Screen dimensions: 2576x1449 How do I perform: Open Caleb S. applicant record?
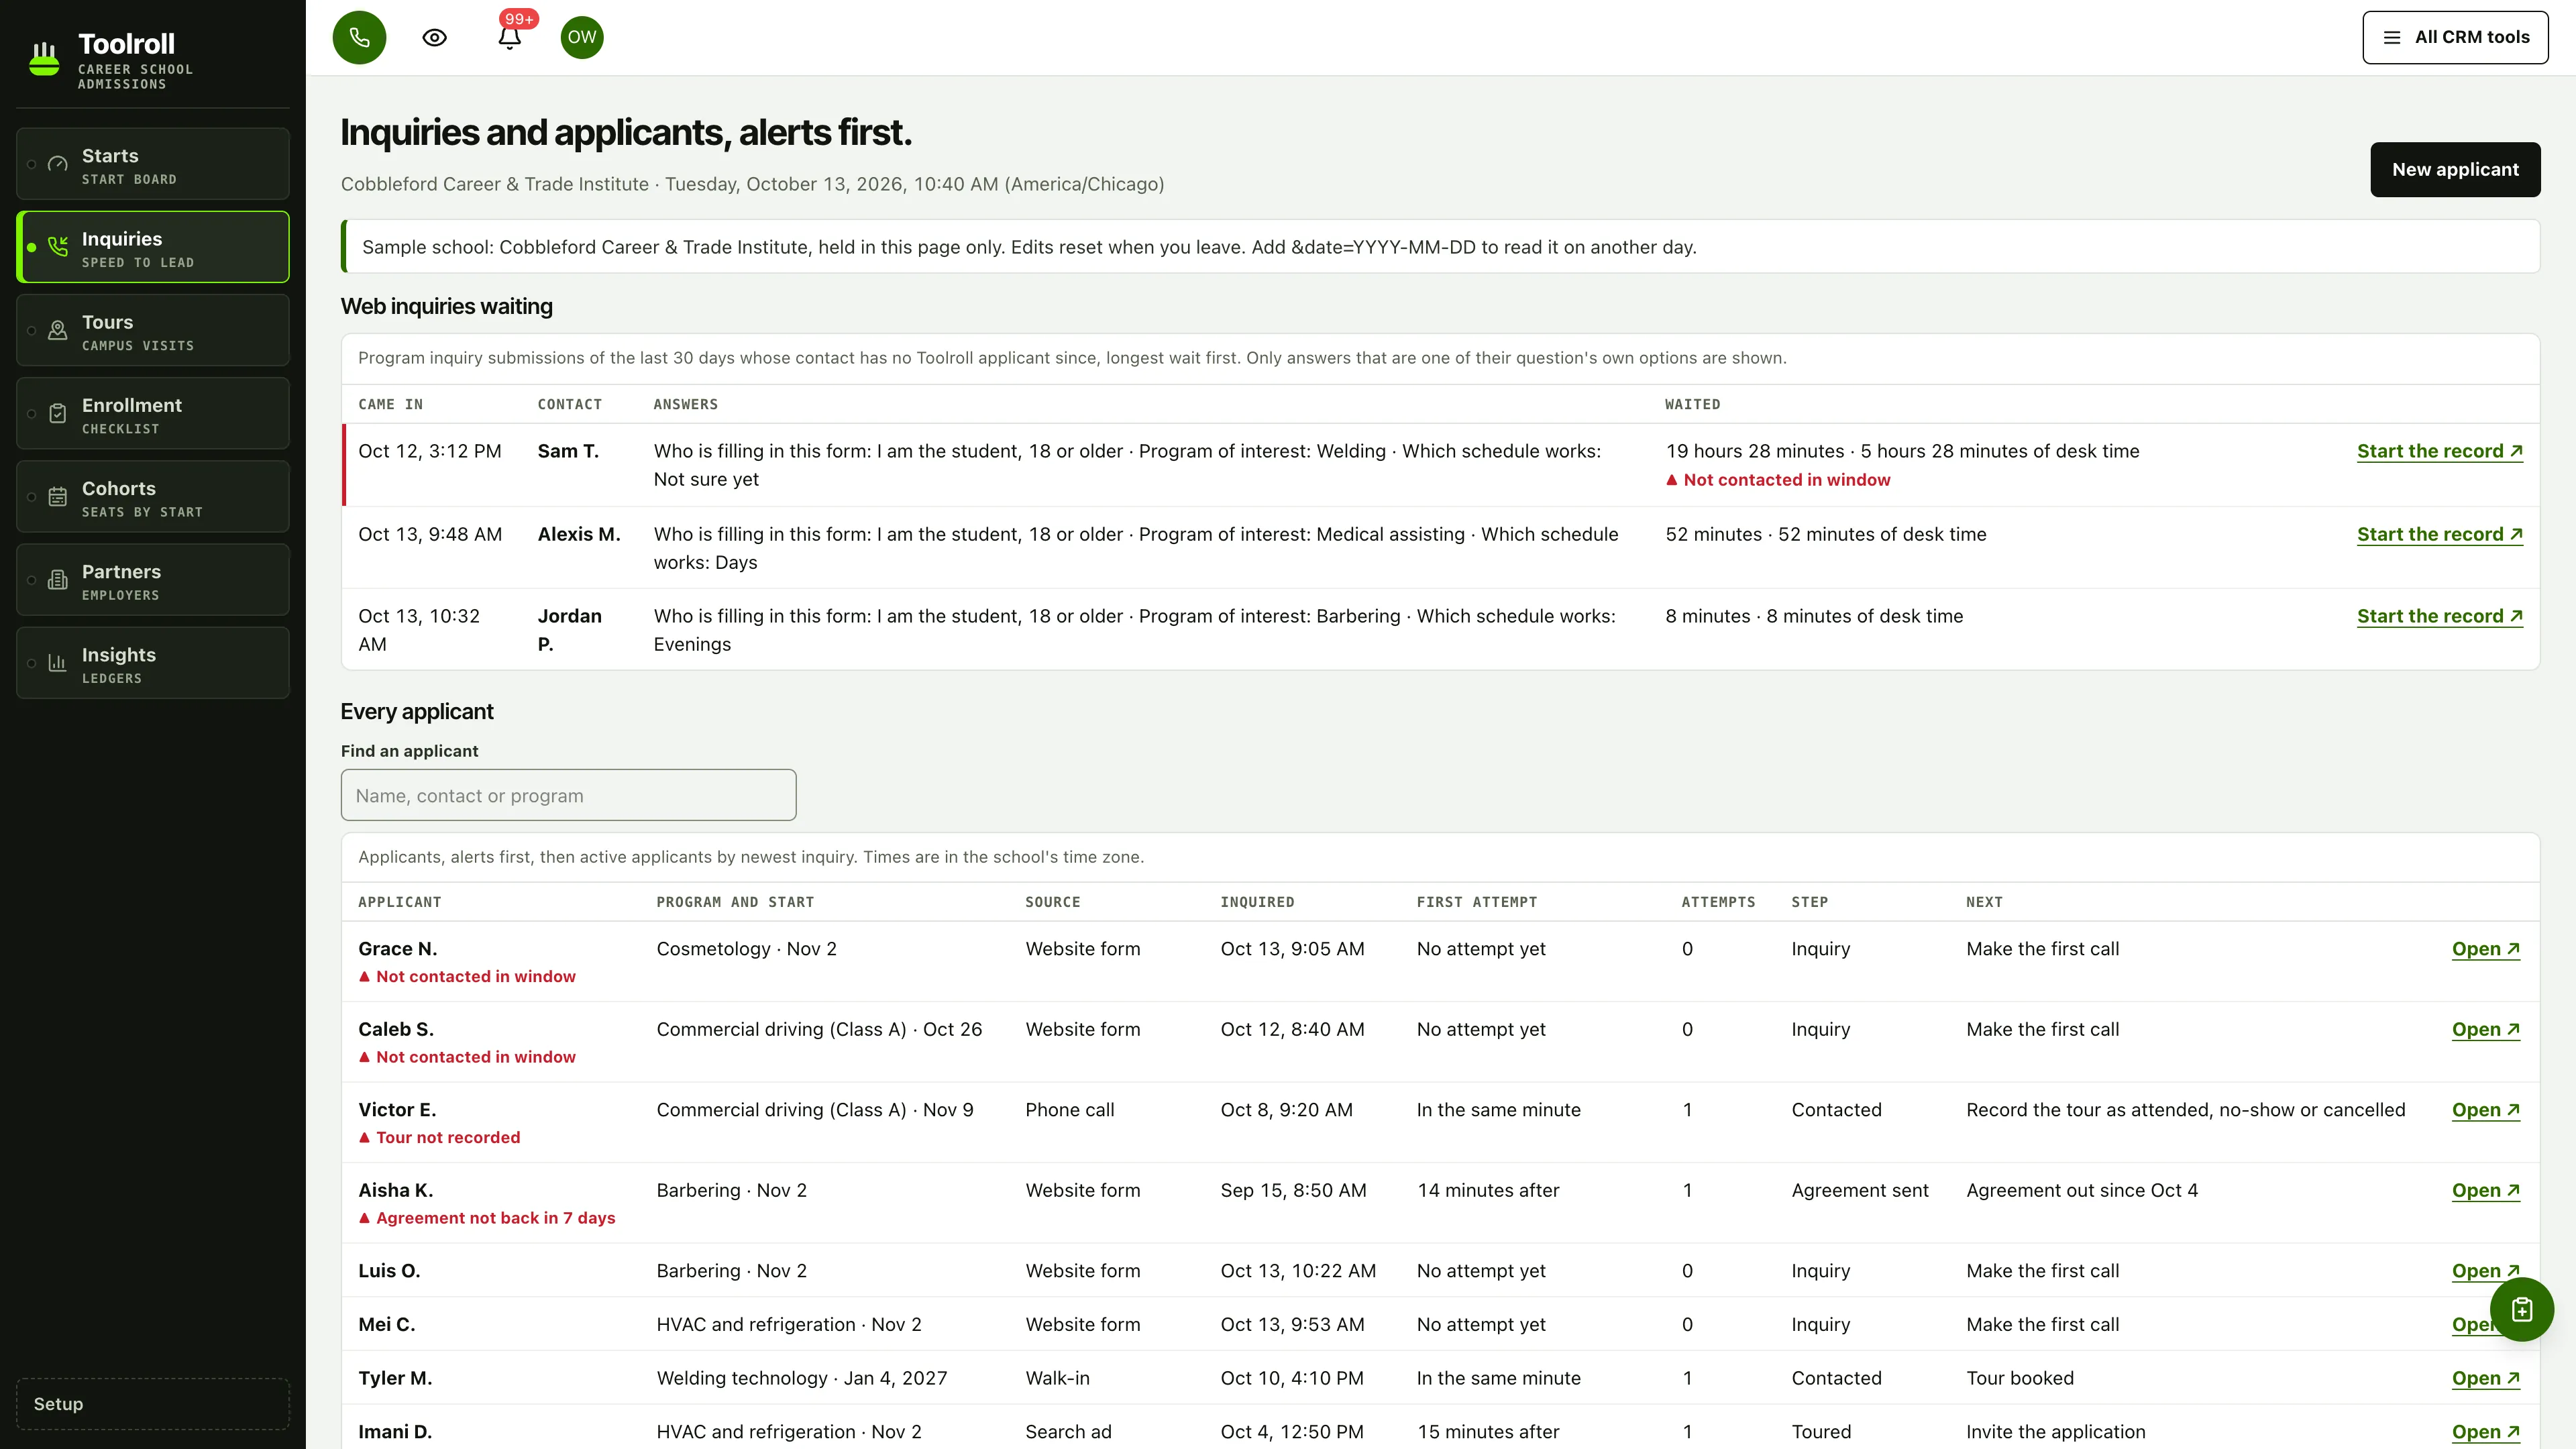click(2485, 1029)
